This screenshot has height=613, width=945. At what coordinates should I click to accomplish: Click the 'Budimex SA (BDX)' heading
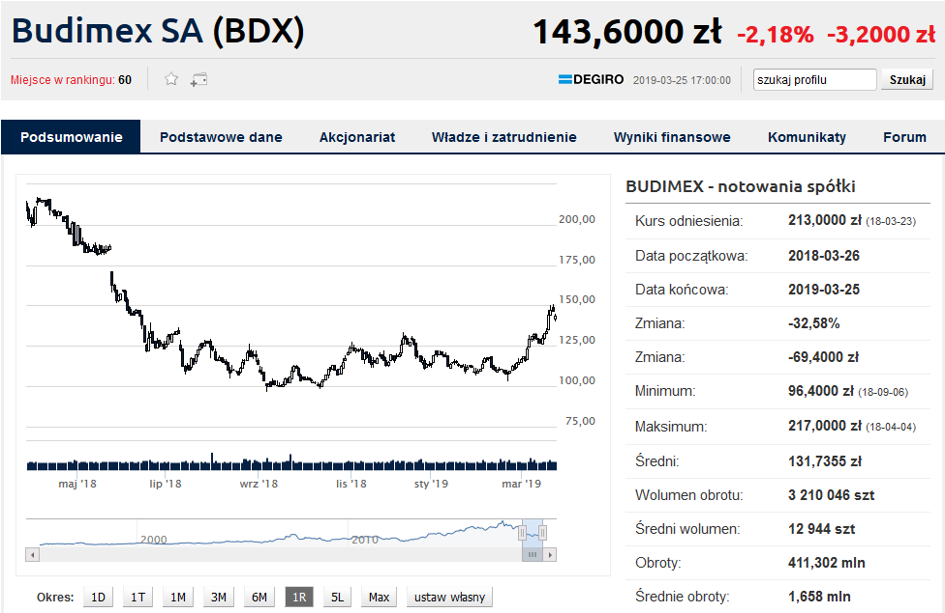(158, 30)
